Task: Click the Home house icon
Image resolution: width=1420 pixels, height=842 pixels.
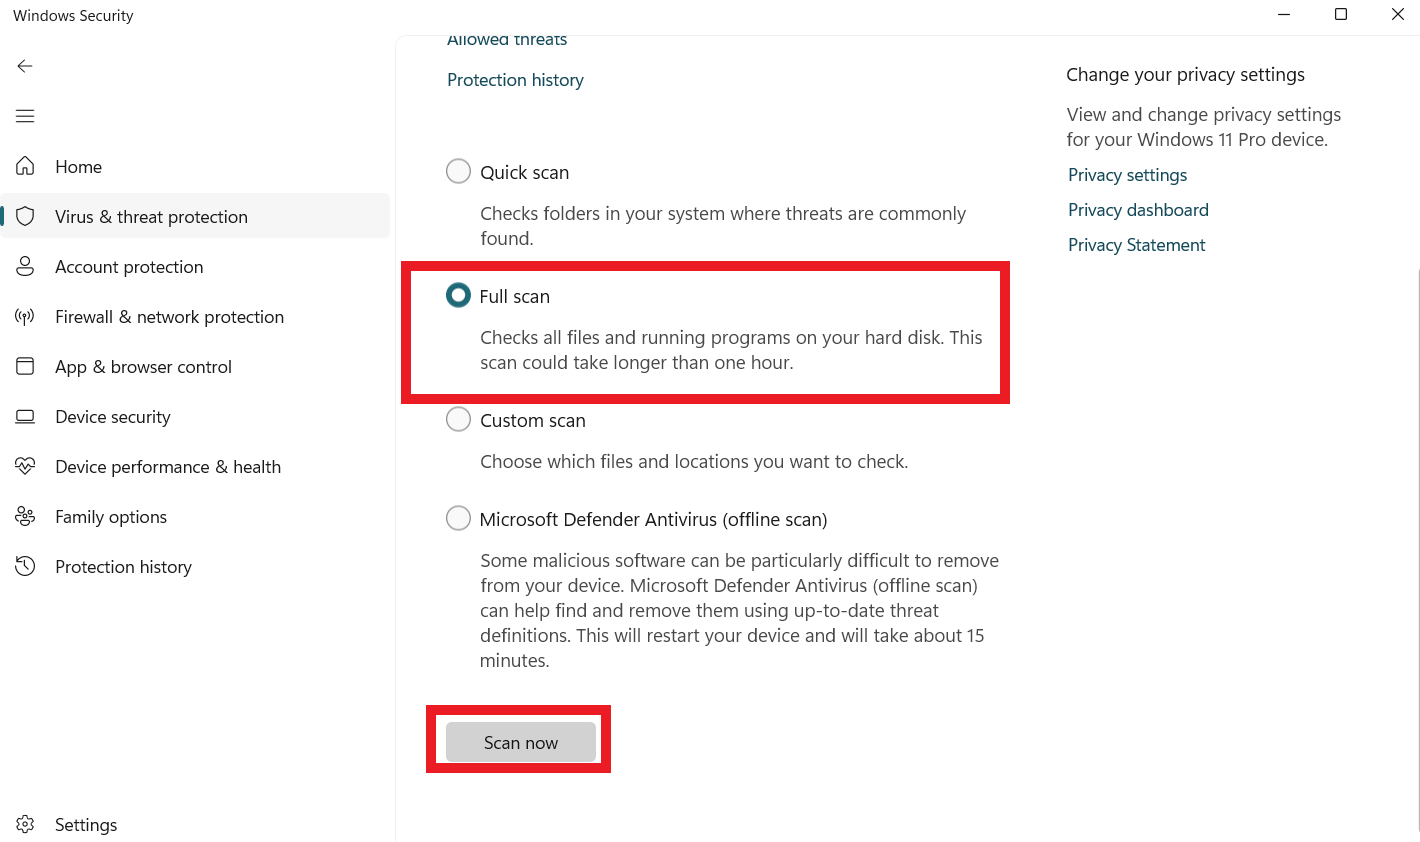Action: (25, 166)
